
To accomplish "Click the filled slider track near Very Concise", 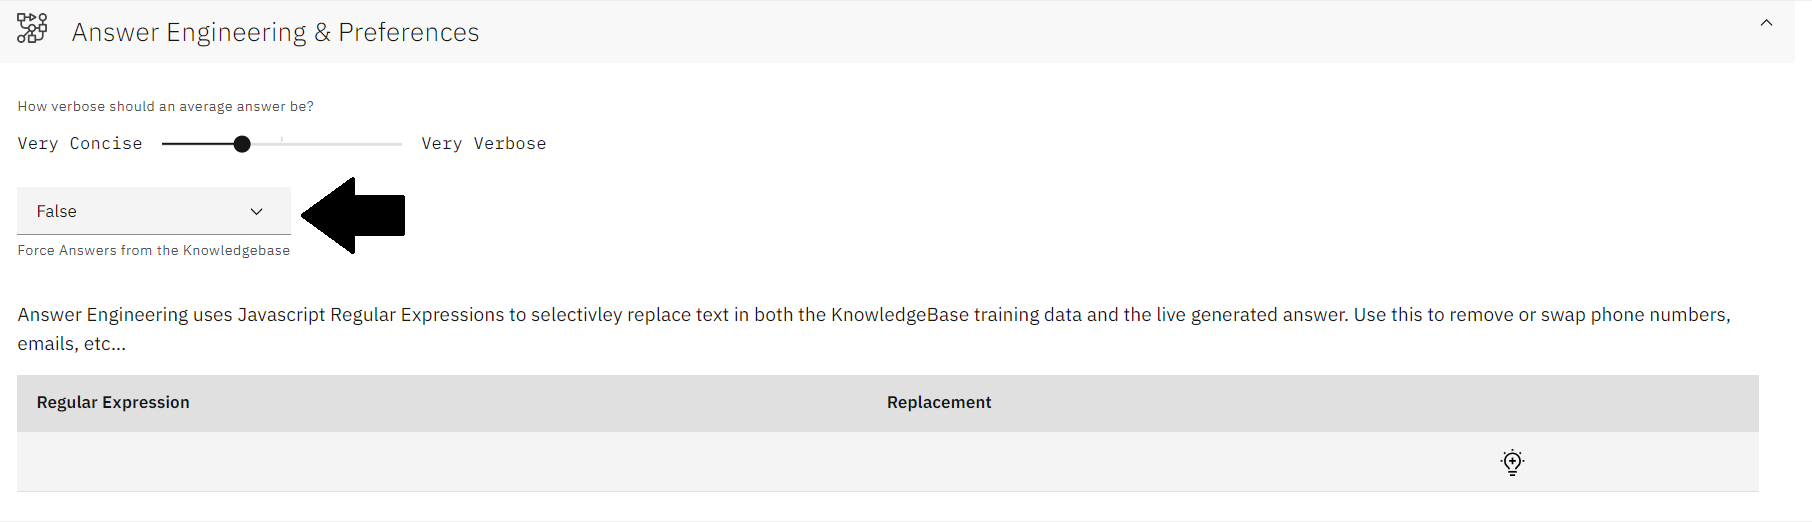I will point(198,144).
